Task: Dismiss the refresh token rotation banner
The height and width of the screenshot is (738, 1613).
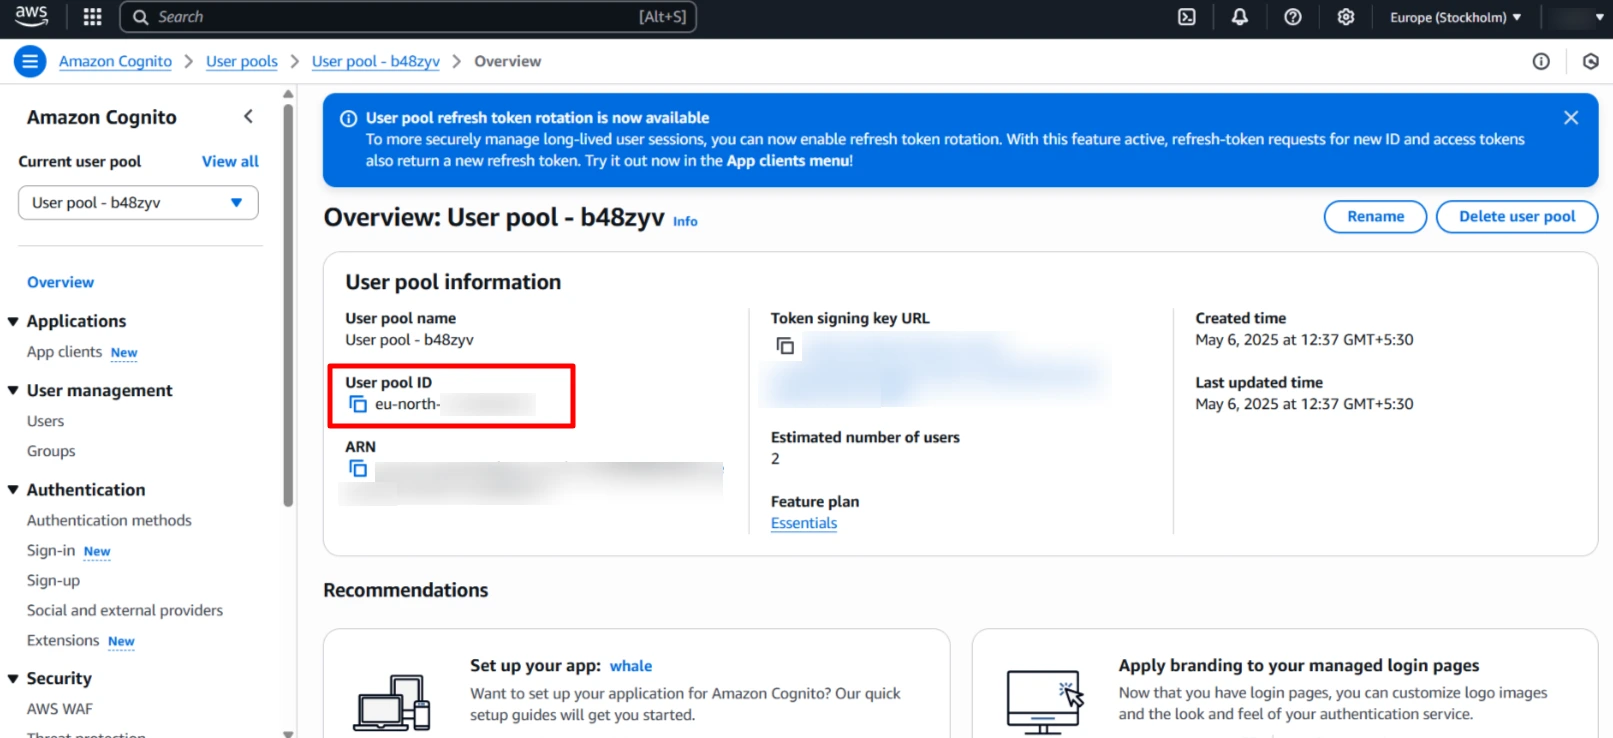Action: coord(1571,118)
